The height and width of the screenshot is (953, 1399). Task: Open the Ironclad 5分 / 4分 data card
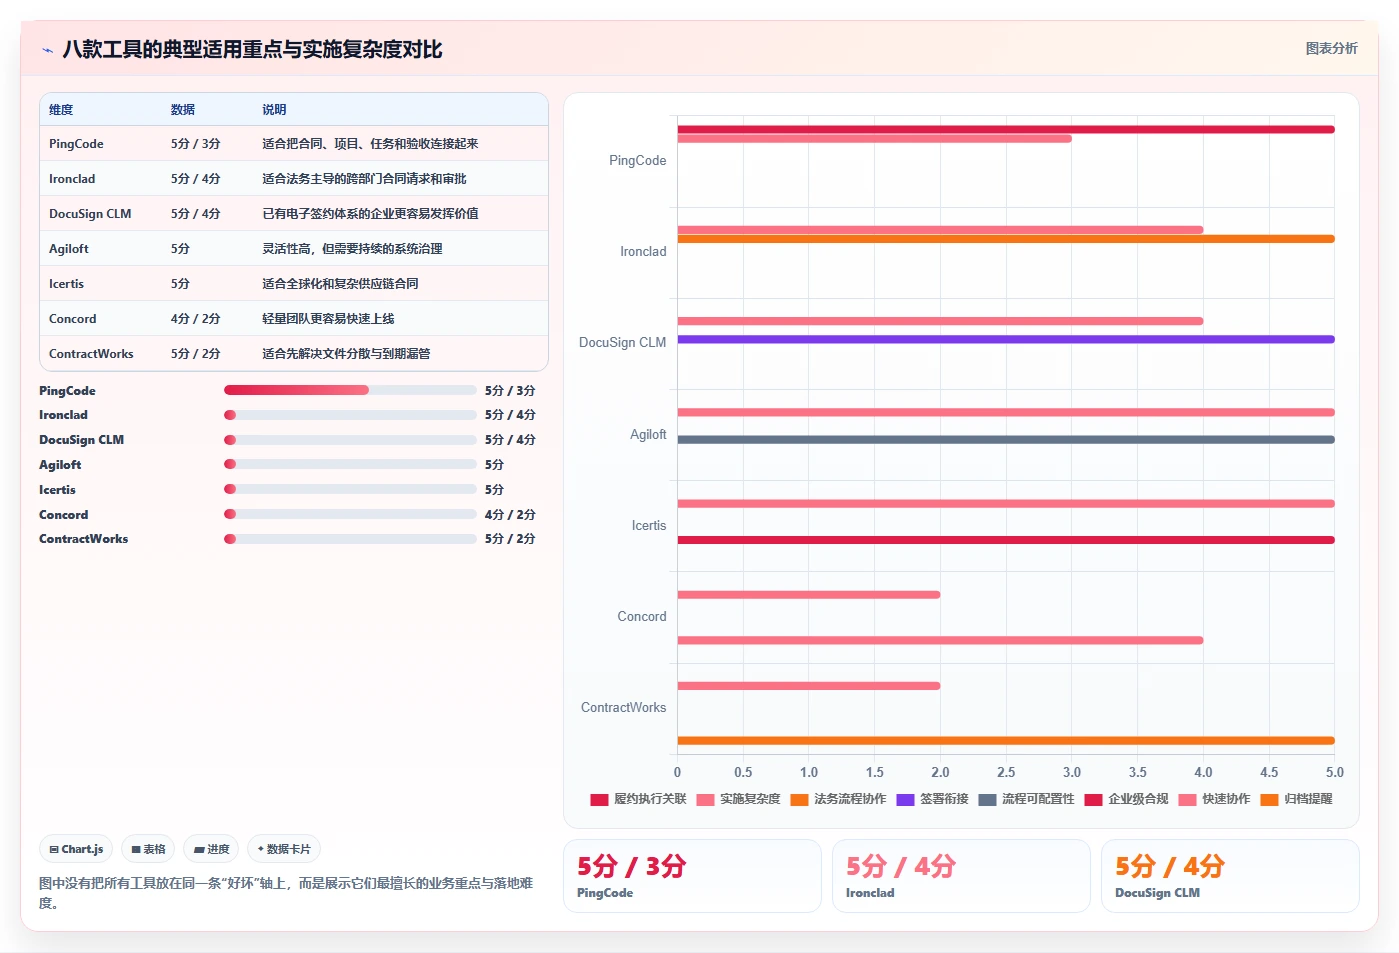click(x=961, y=876)
